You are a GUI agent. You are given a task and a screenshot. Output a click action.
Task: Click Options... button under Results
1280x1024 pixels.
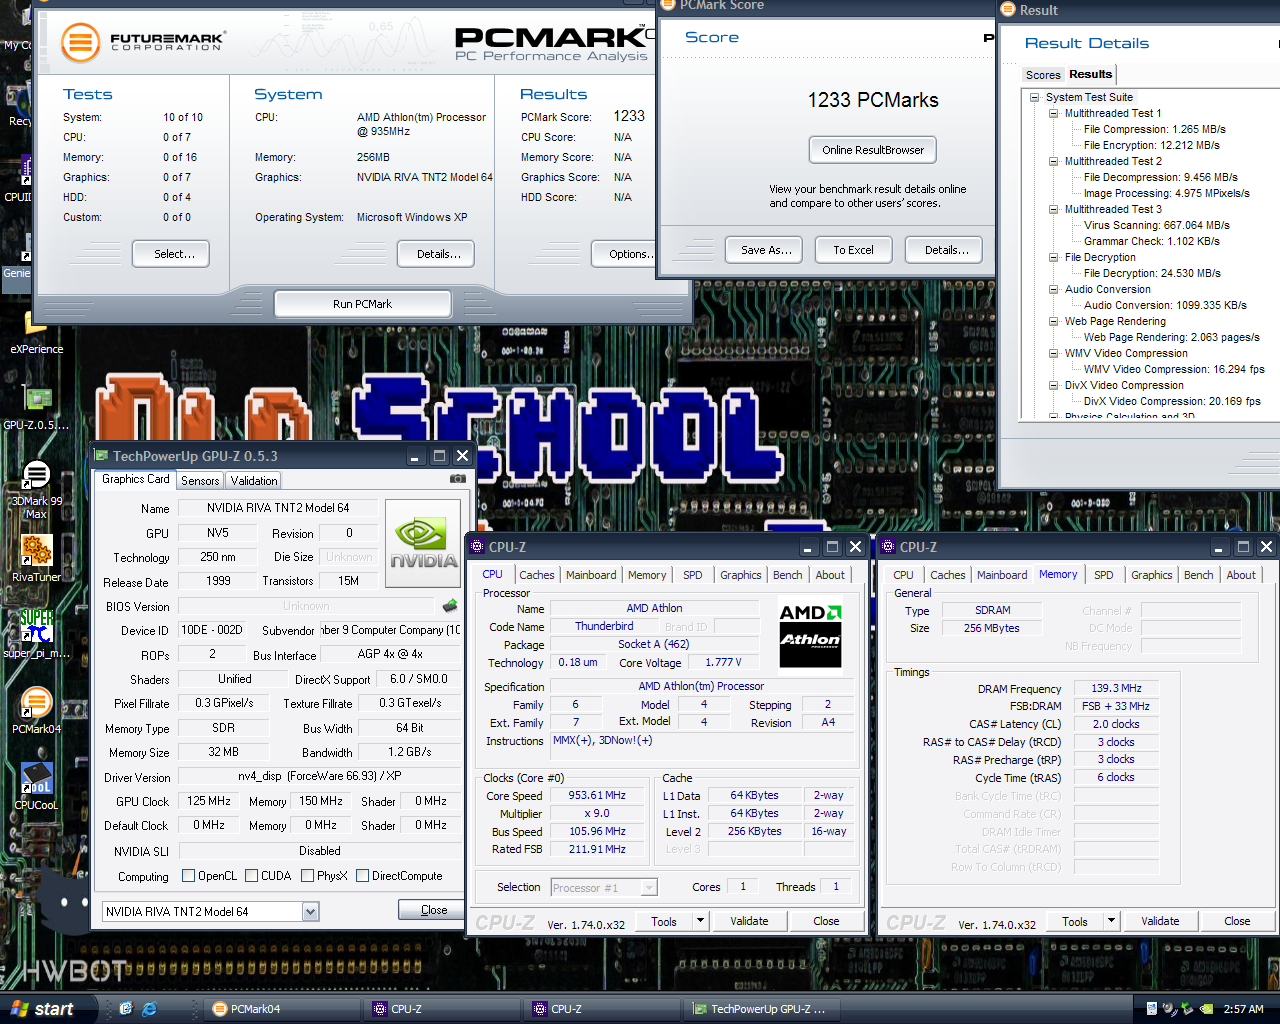(625, 254)
